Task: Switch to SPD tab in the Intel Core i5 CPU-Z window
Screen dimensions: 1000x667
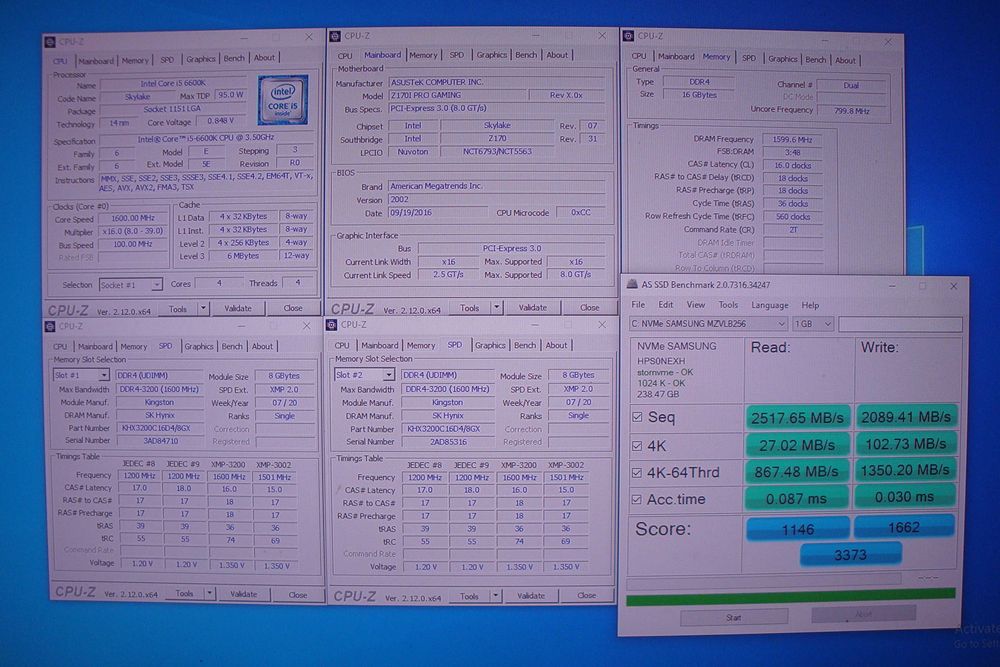Action: pos(167,60)
